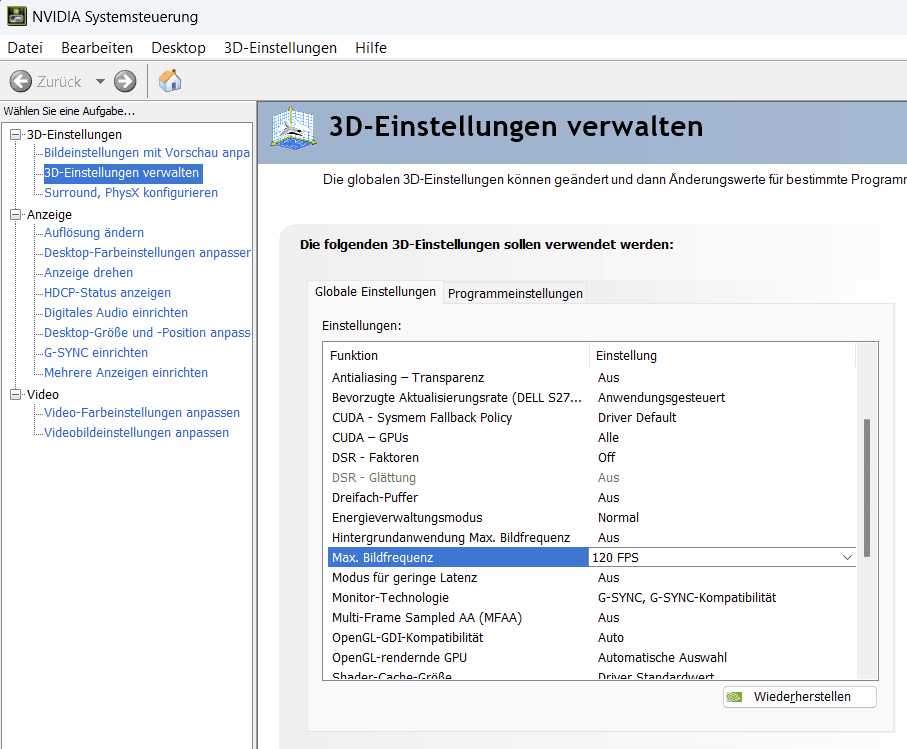The width and height of the screenshot is (907, 749).
Task: Open Video-Farbeinstellungen anpassen
Action: (142, 412)
